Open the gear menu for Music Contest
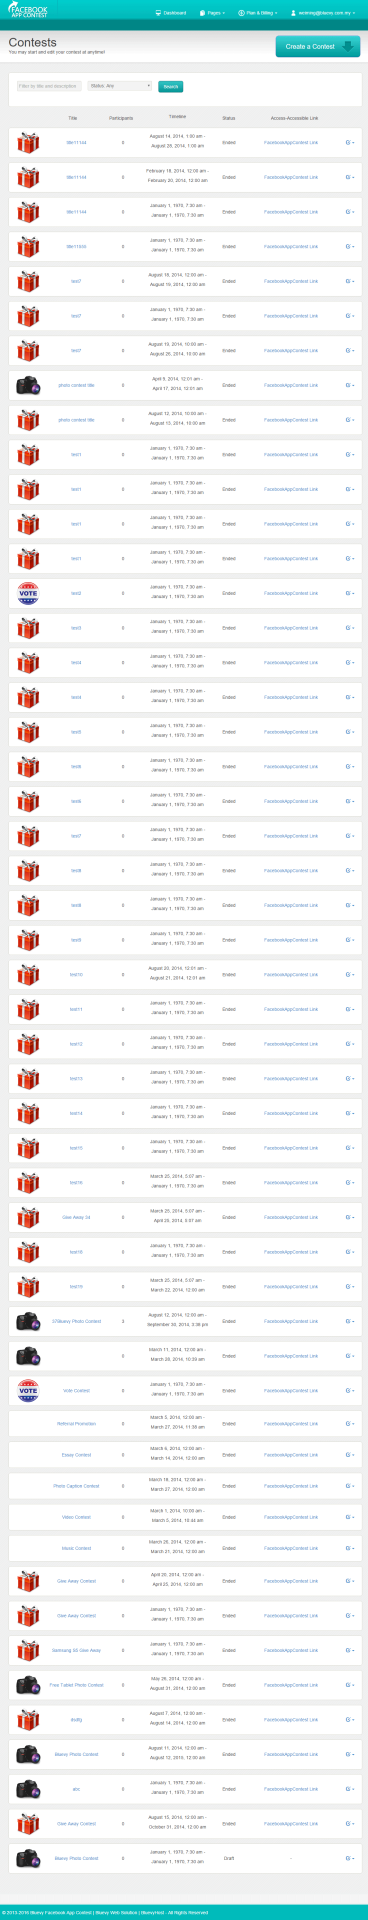 click(349, 1548)
